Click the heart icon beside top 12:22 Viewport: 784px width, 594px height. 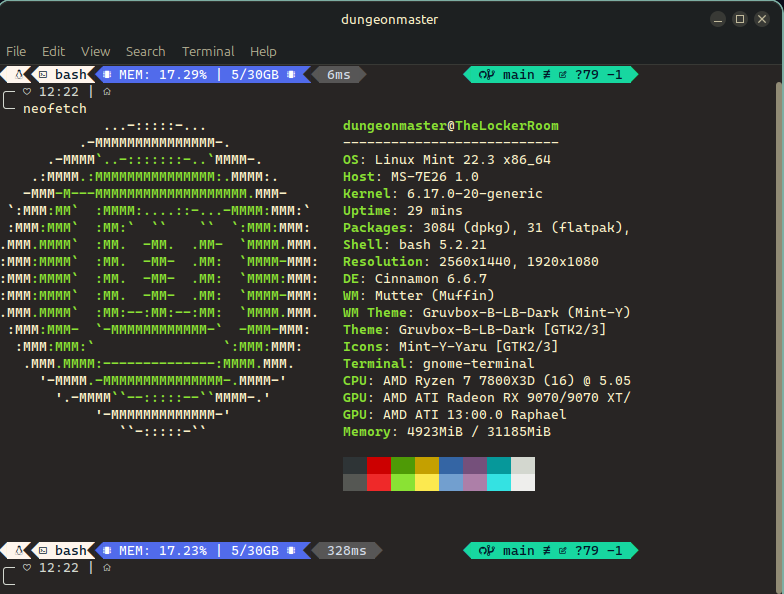[27, 92]
